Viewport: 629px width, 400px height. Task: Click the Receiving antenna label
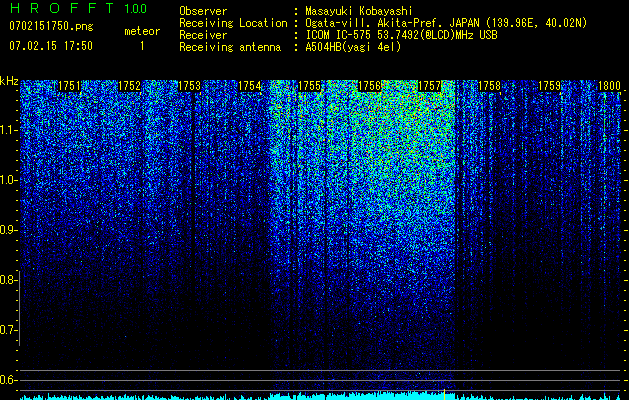pyautogui.click(x=230, y=47)
